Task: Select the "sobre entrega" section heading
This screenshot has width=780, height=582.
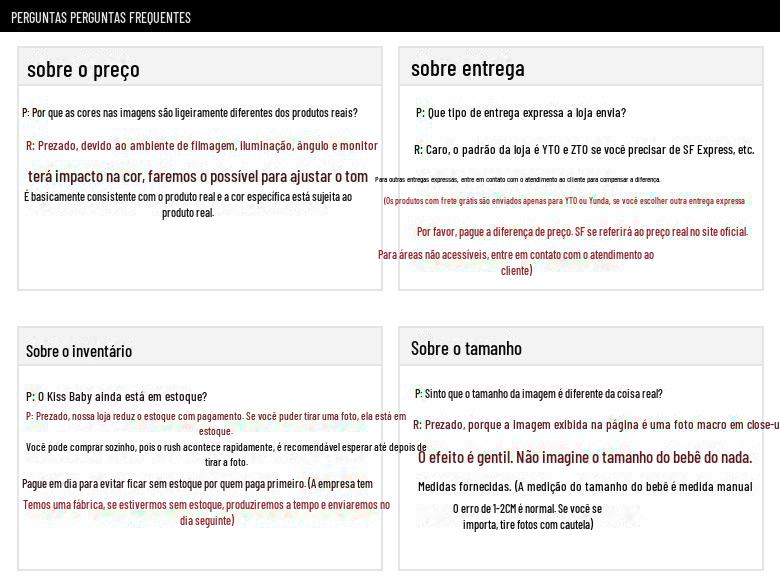Action: point(467,68)
